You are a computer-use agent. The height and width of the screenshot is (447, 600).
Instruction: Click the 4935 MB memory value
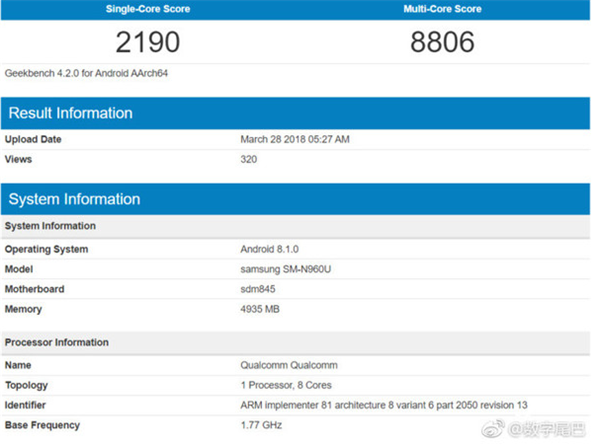262,309
